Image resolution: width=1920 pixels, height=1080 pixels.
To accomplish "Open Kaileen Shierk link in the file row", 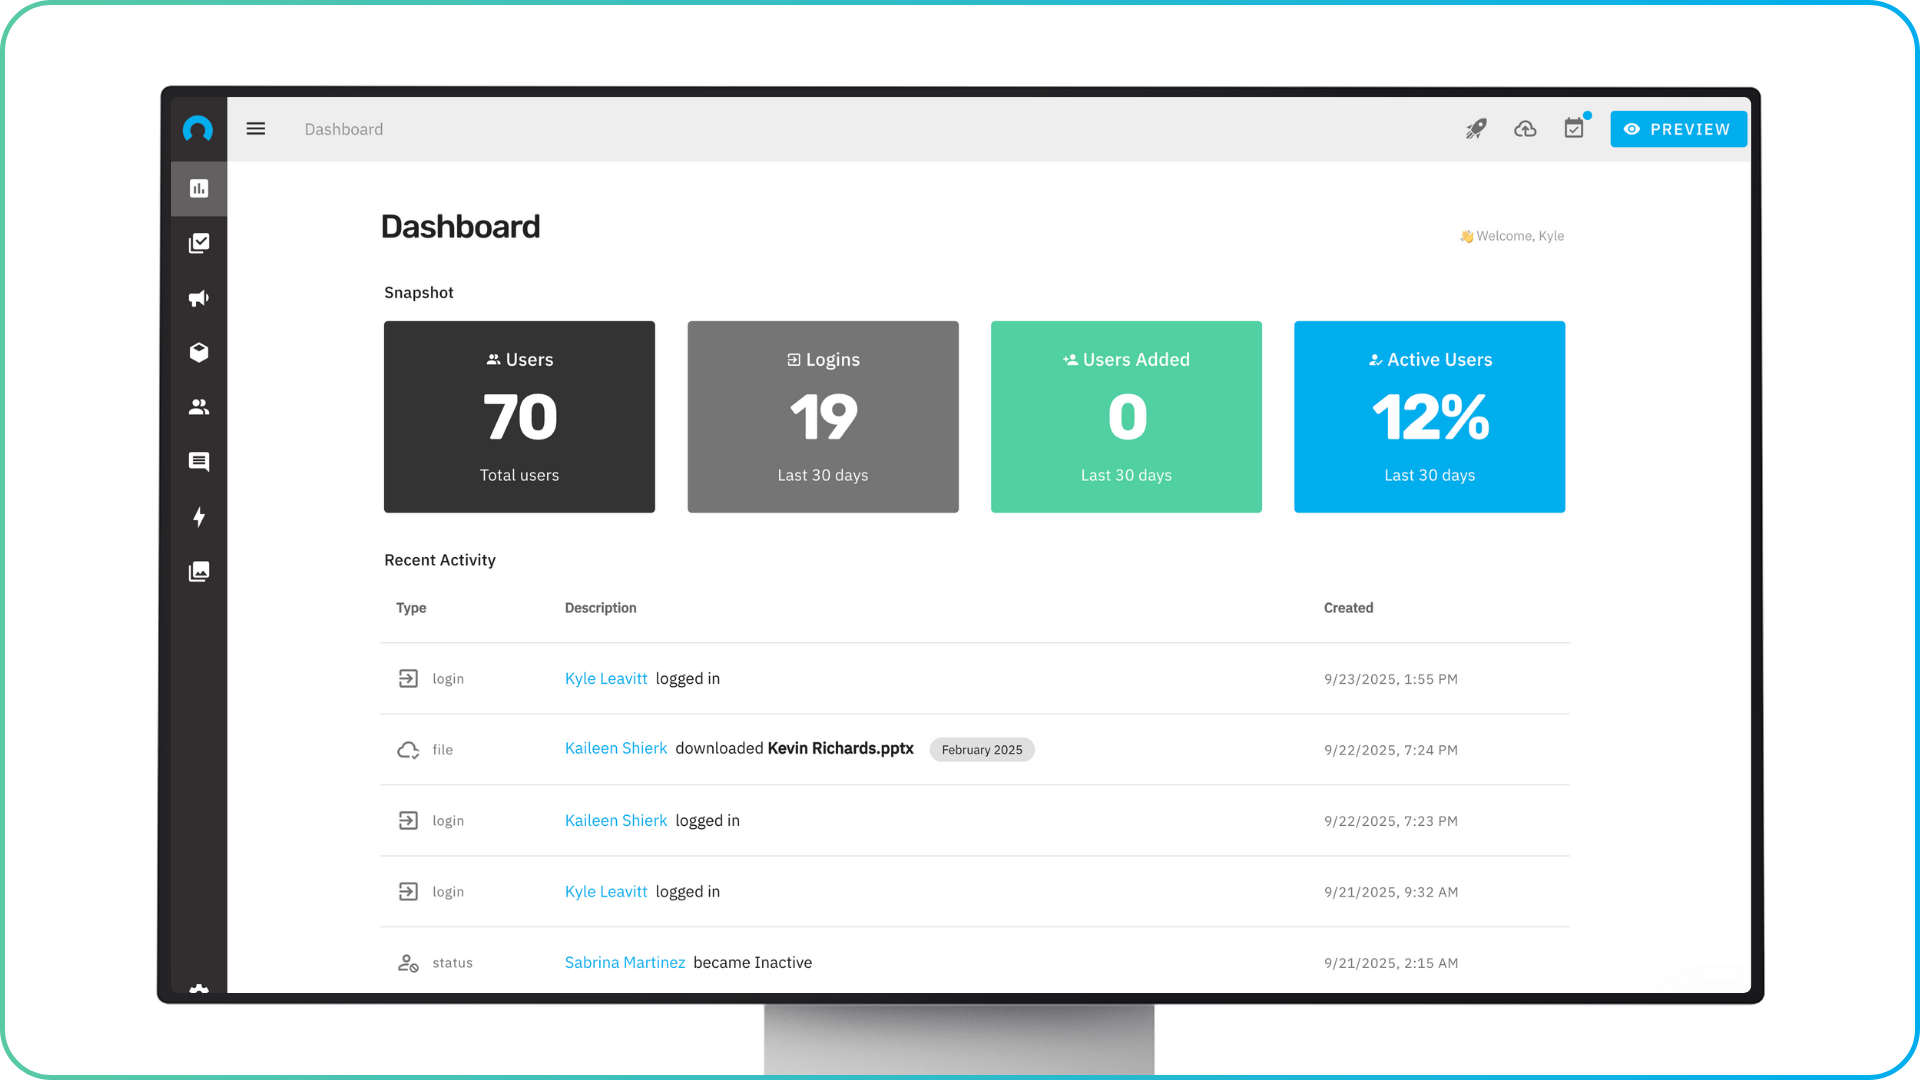I will pos(615,749).
